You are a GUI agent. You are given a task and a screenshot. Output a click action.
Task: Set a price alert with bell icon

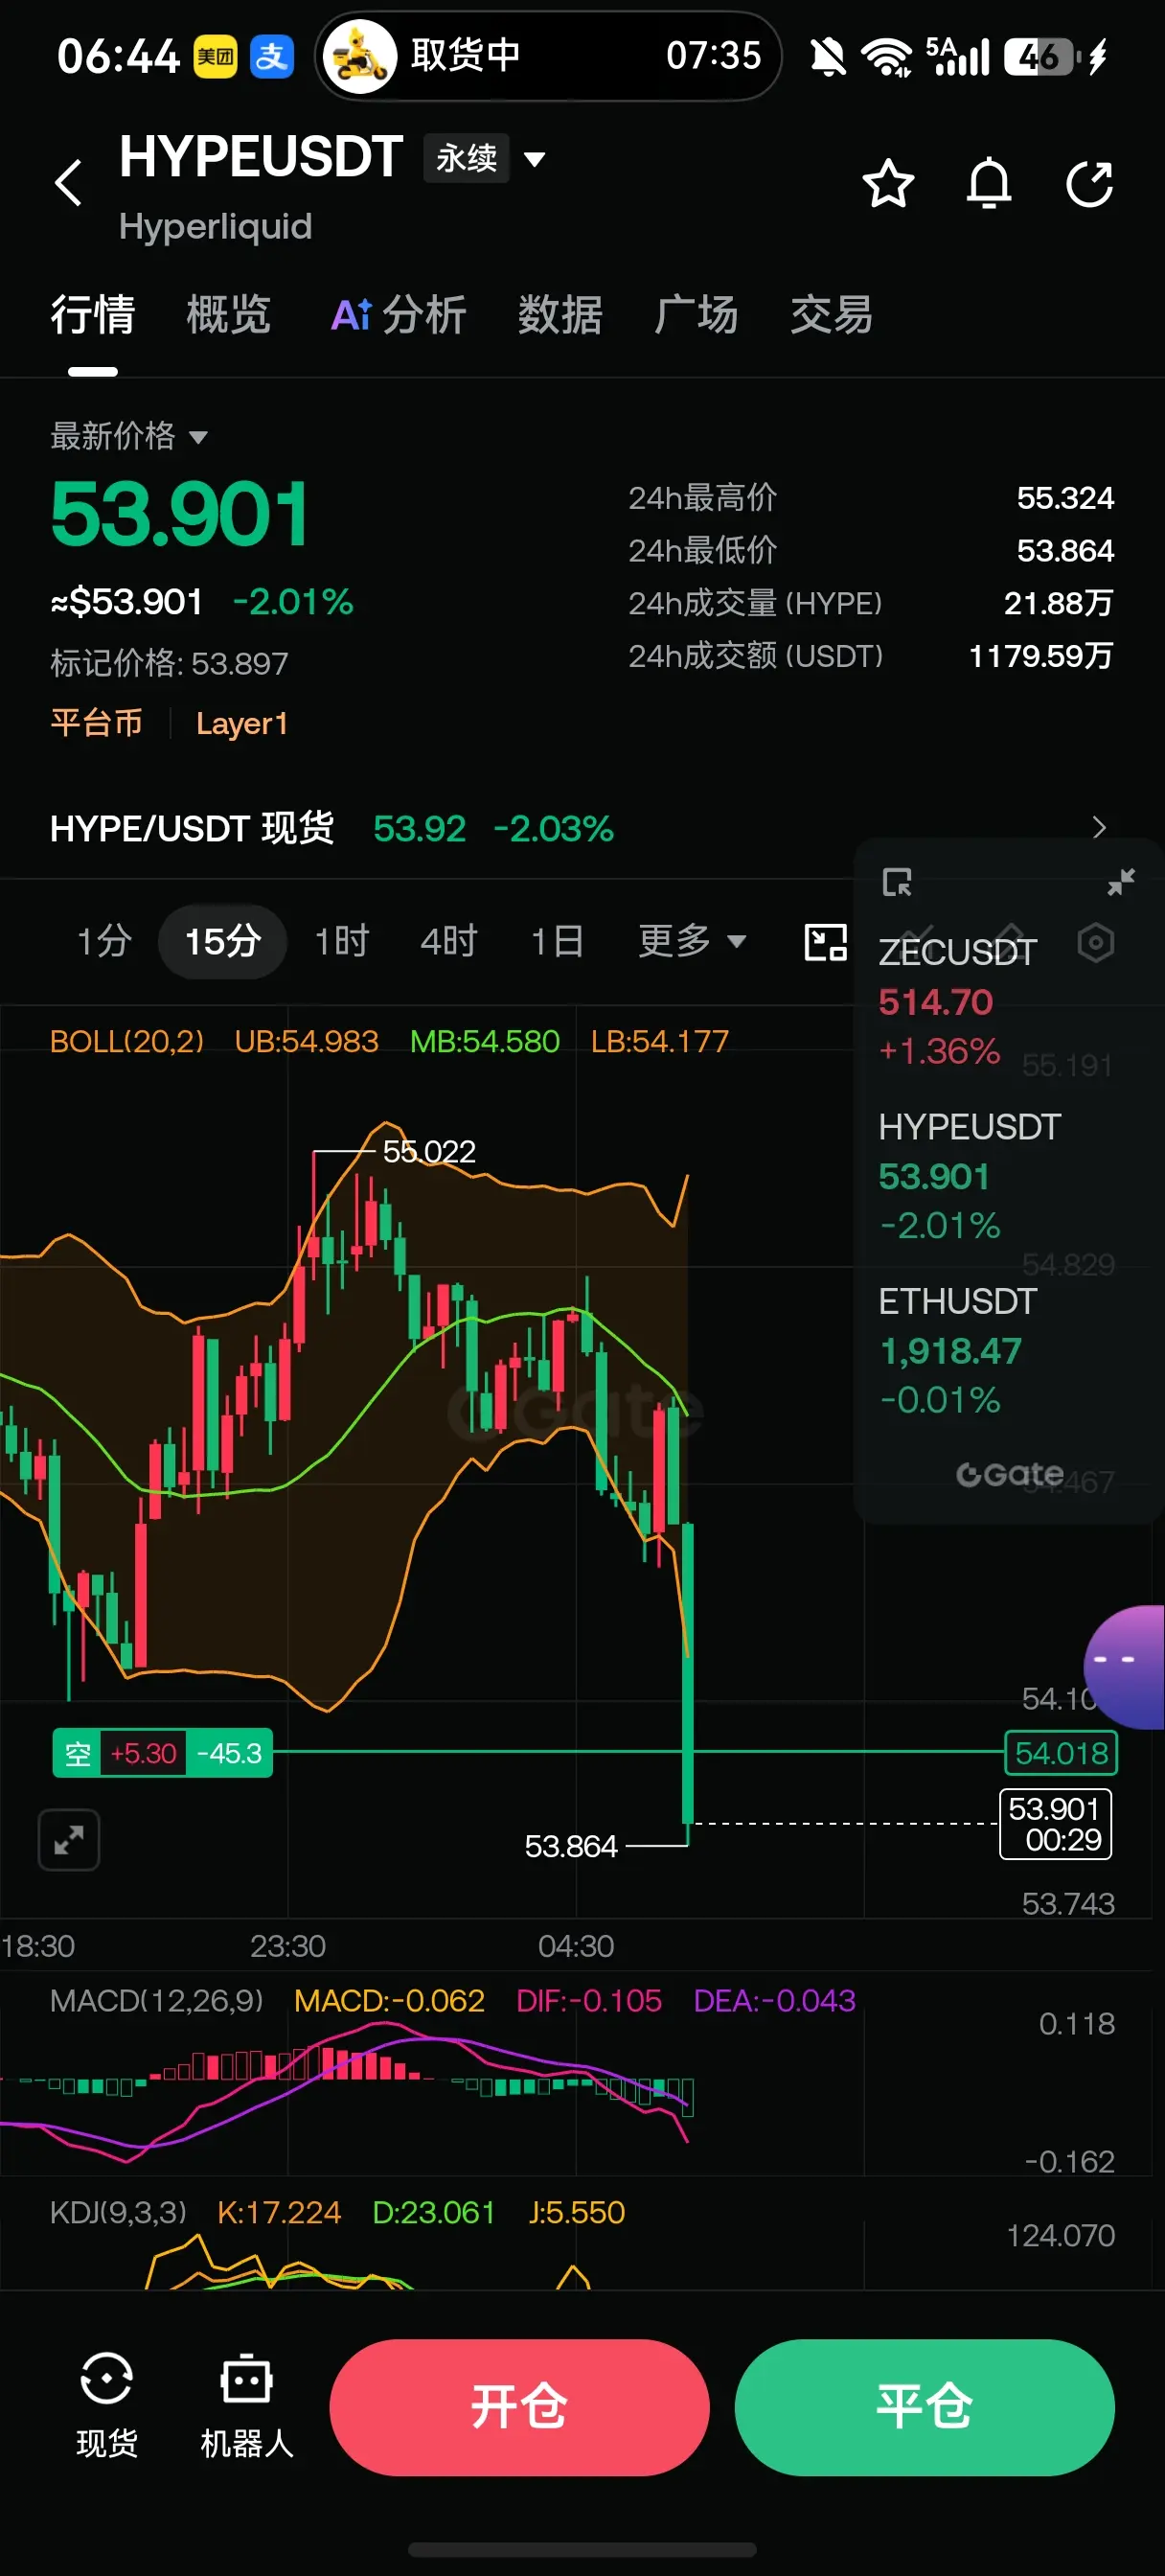click(988, 184)
